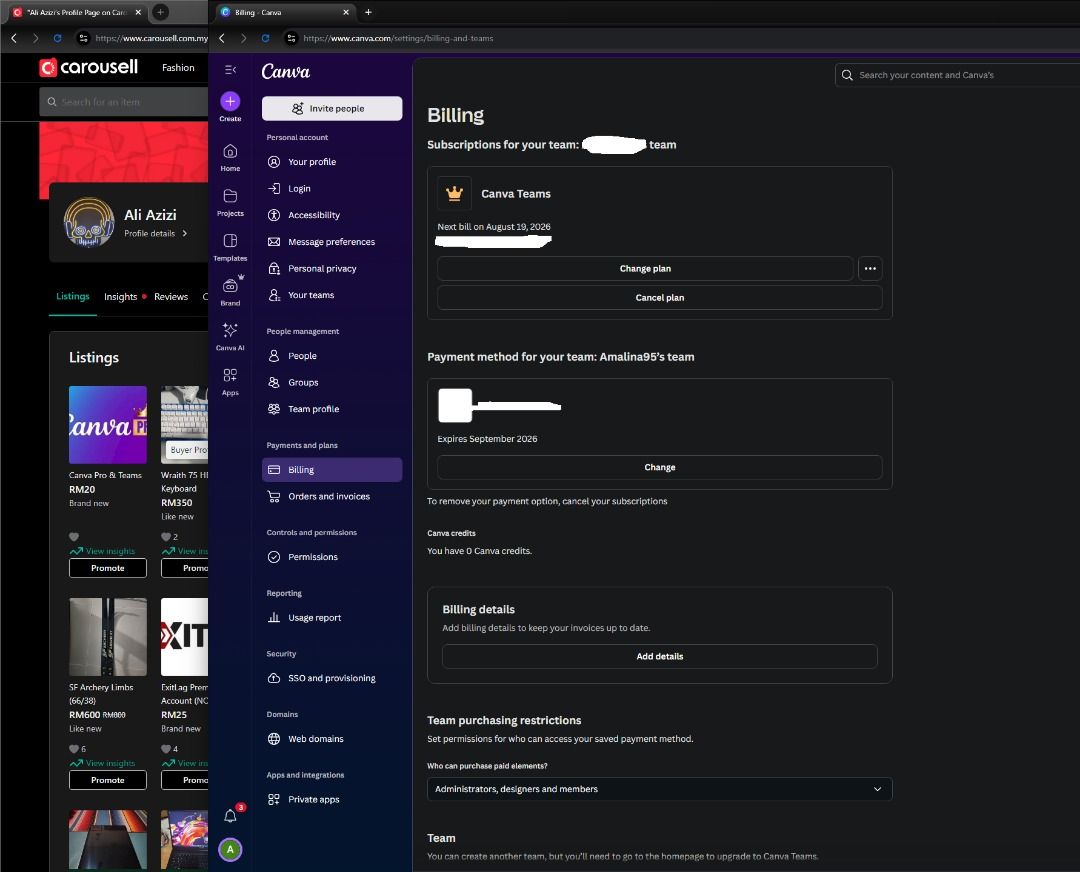
Task: Like the Canva Pro & Teams listing heart
Action: click(x=74, y=537)
